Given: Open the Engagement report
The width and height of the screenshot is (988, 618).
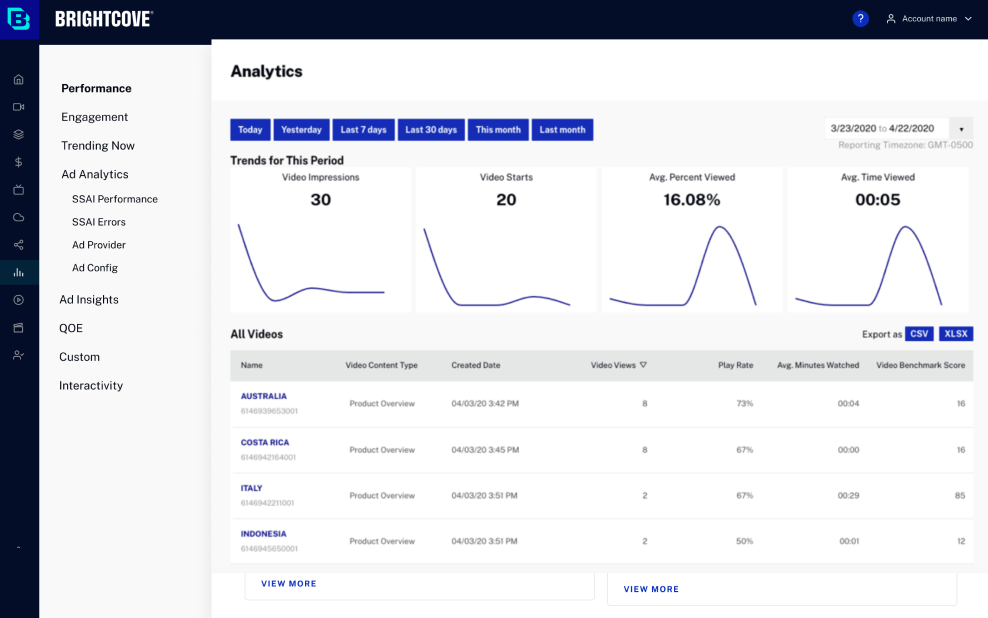Looking at the screenshot, I should [x=95, y=117].
